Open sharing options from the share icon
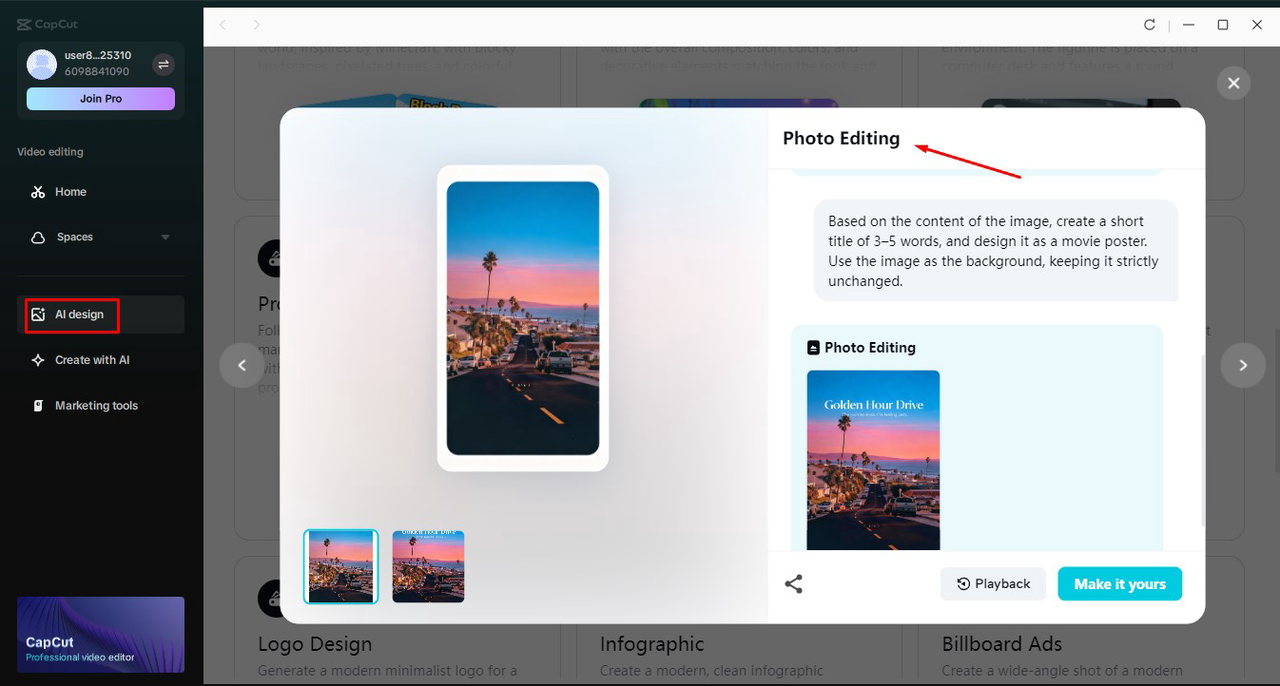The image size is (1280, 686). tap(793, 583)
